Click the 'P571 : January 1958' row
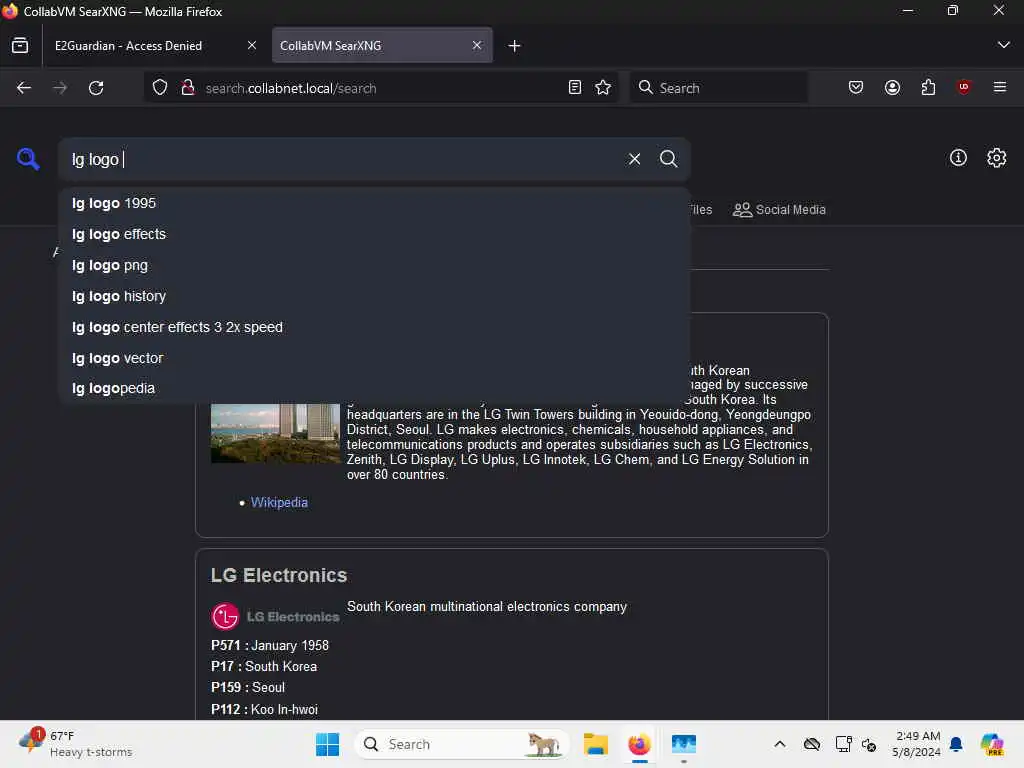Viewport: 1024px width, 768px height. tap(270, 645)
